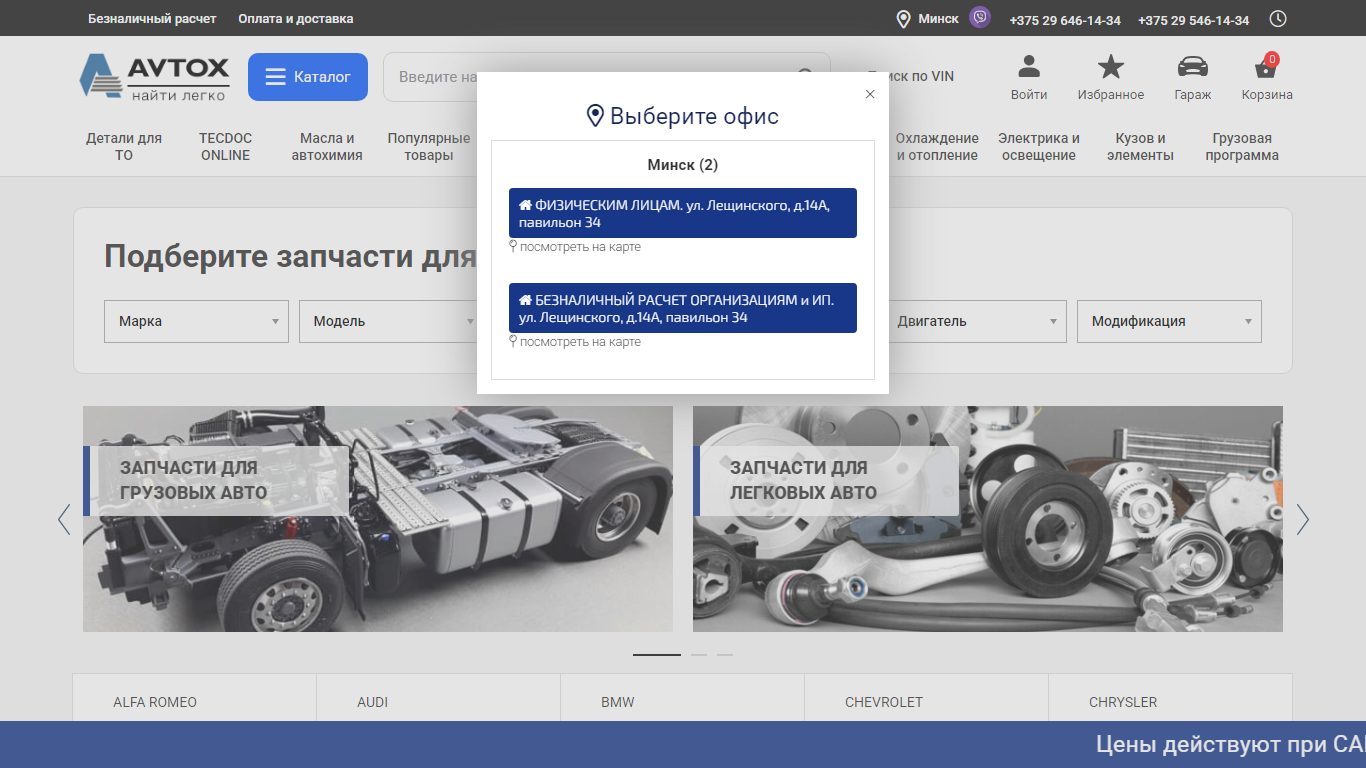The image size is (1366, 768).
Task: Open Запчасти для грузовых авто banner
Action: pyautogui.click(x=378, y=519)
